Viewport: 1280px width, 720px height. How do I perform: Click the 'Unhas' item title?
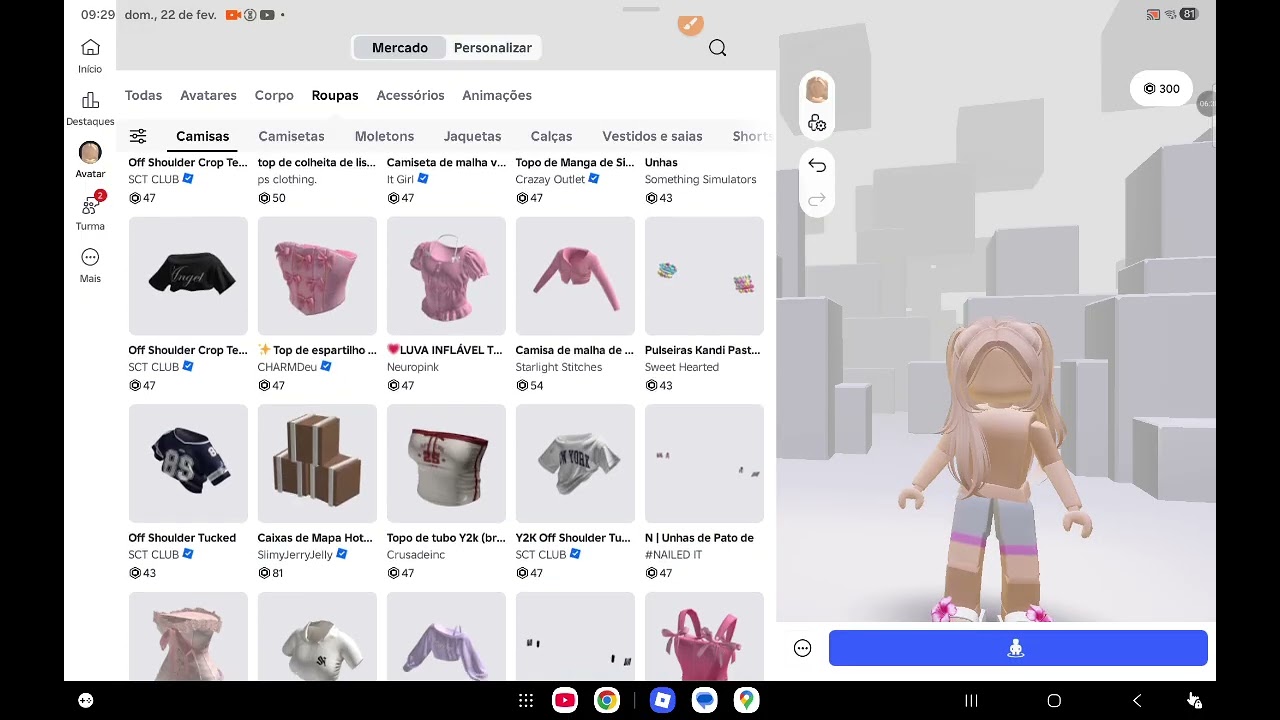[661, 162]
